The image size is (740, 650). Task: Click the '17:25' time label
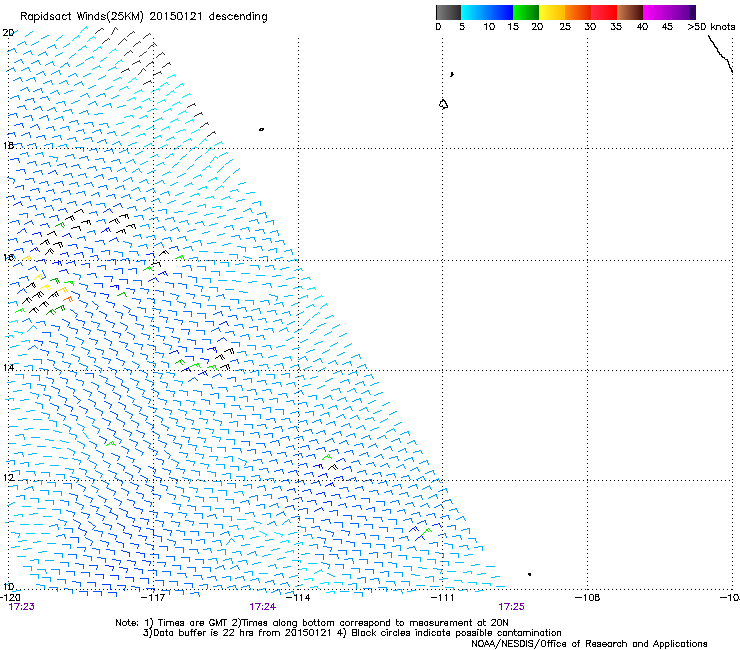(512, 607)
